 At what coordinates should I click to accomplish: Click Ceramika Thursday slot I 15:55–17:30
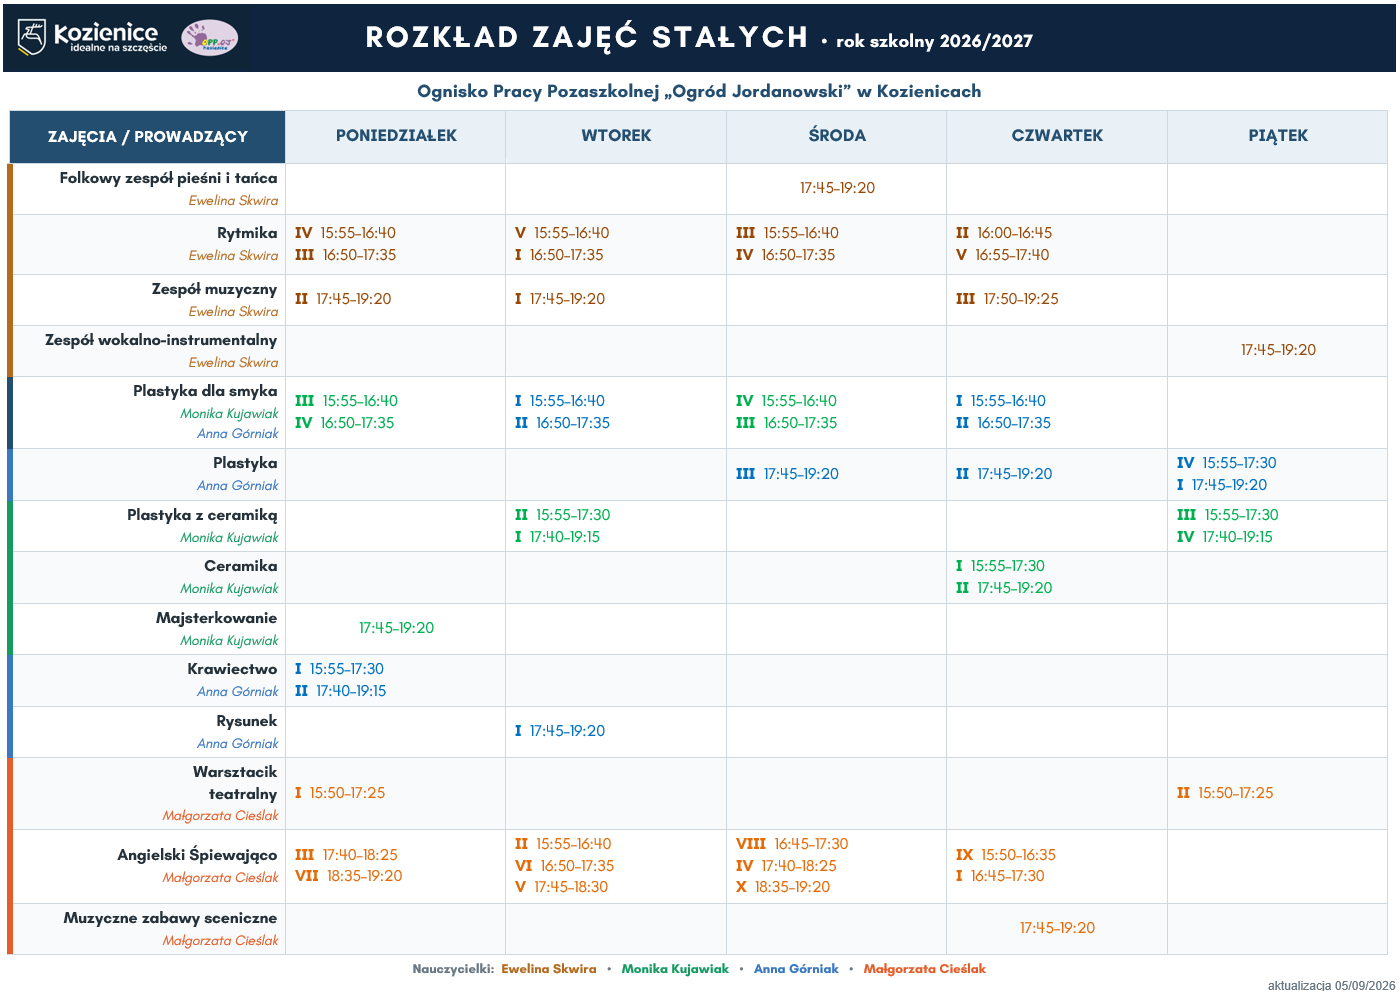(1000, 566)
